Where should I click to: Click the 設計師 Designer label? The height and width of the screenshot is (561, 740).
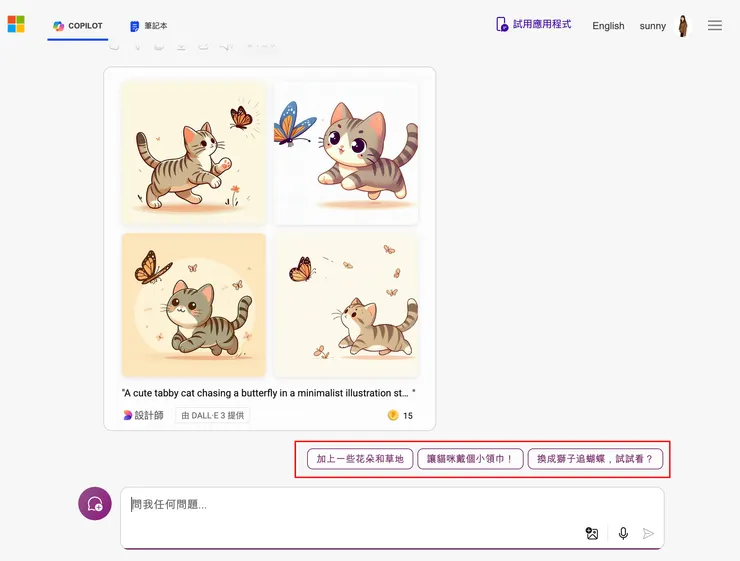143,415
